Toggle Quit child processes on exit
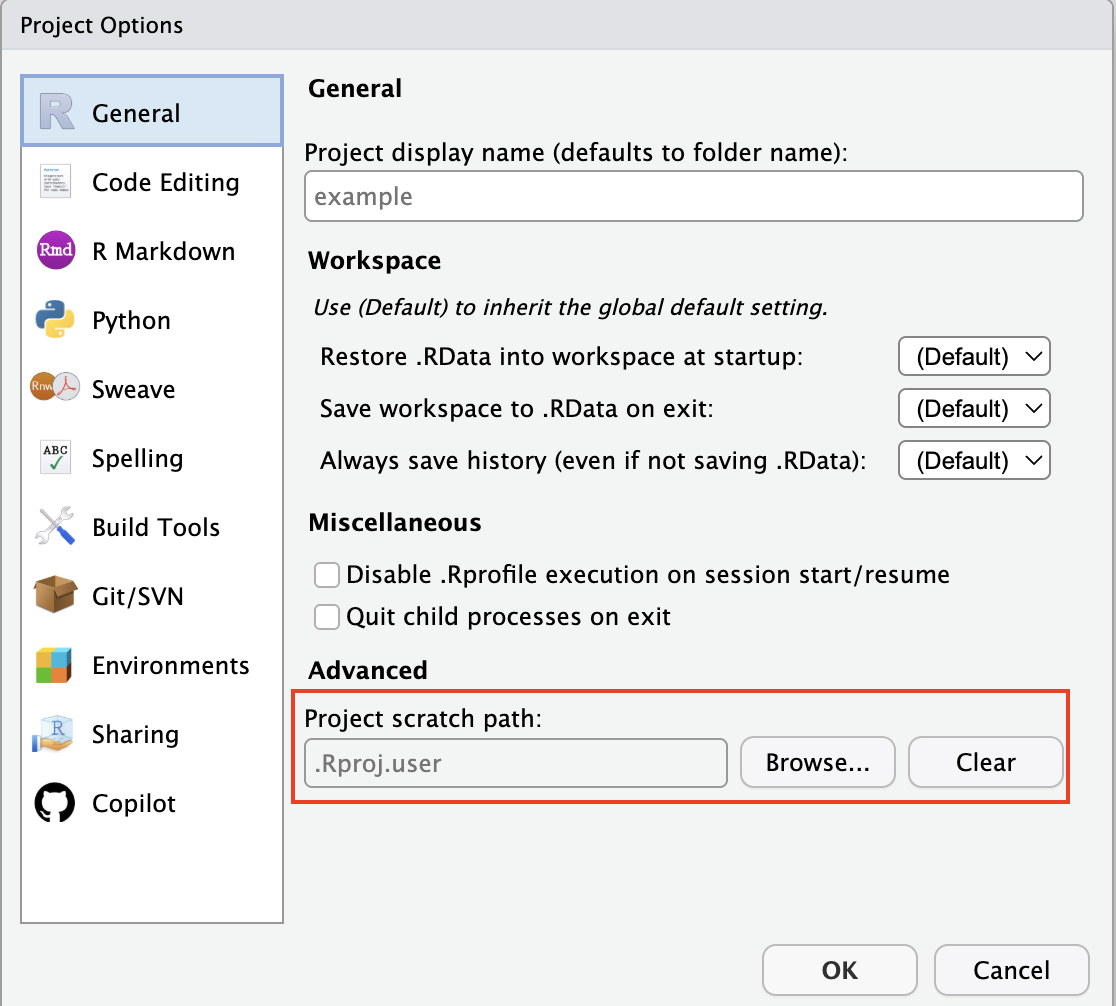Viewport: 1116px width, 1006px height. (x=327, y=617)
